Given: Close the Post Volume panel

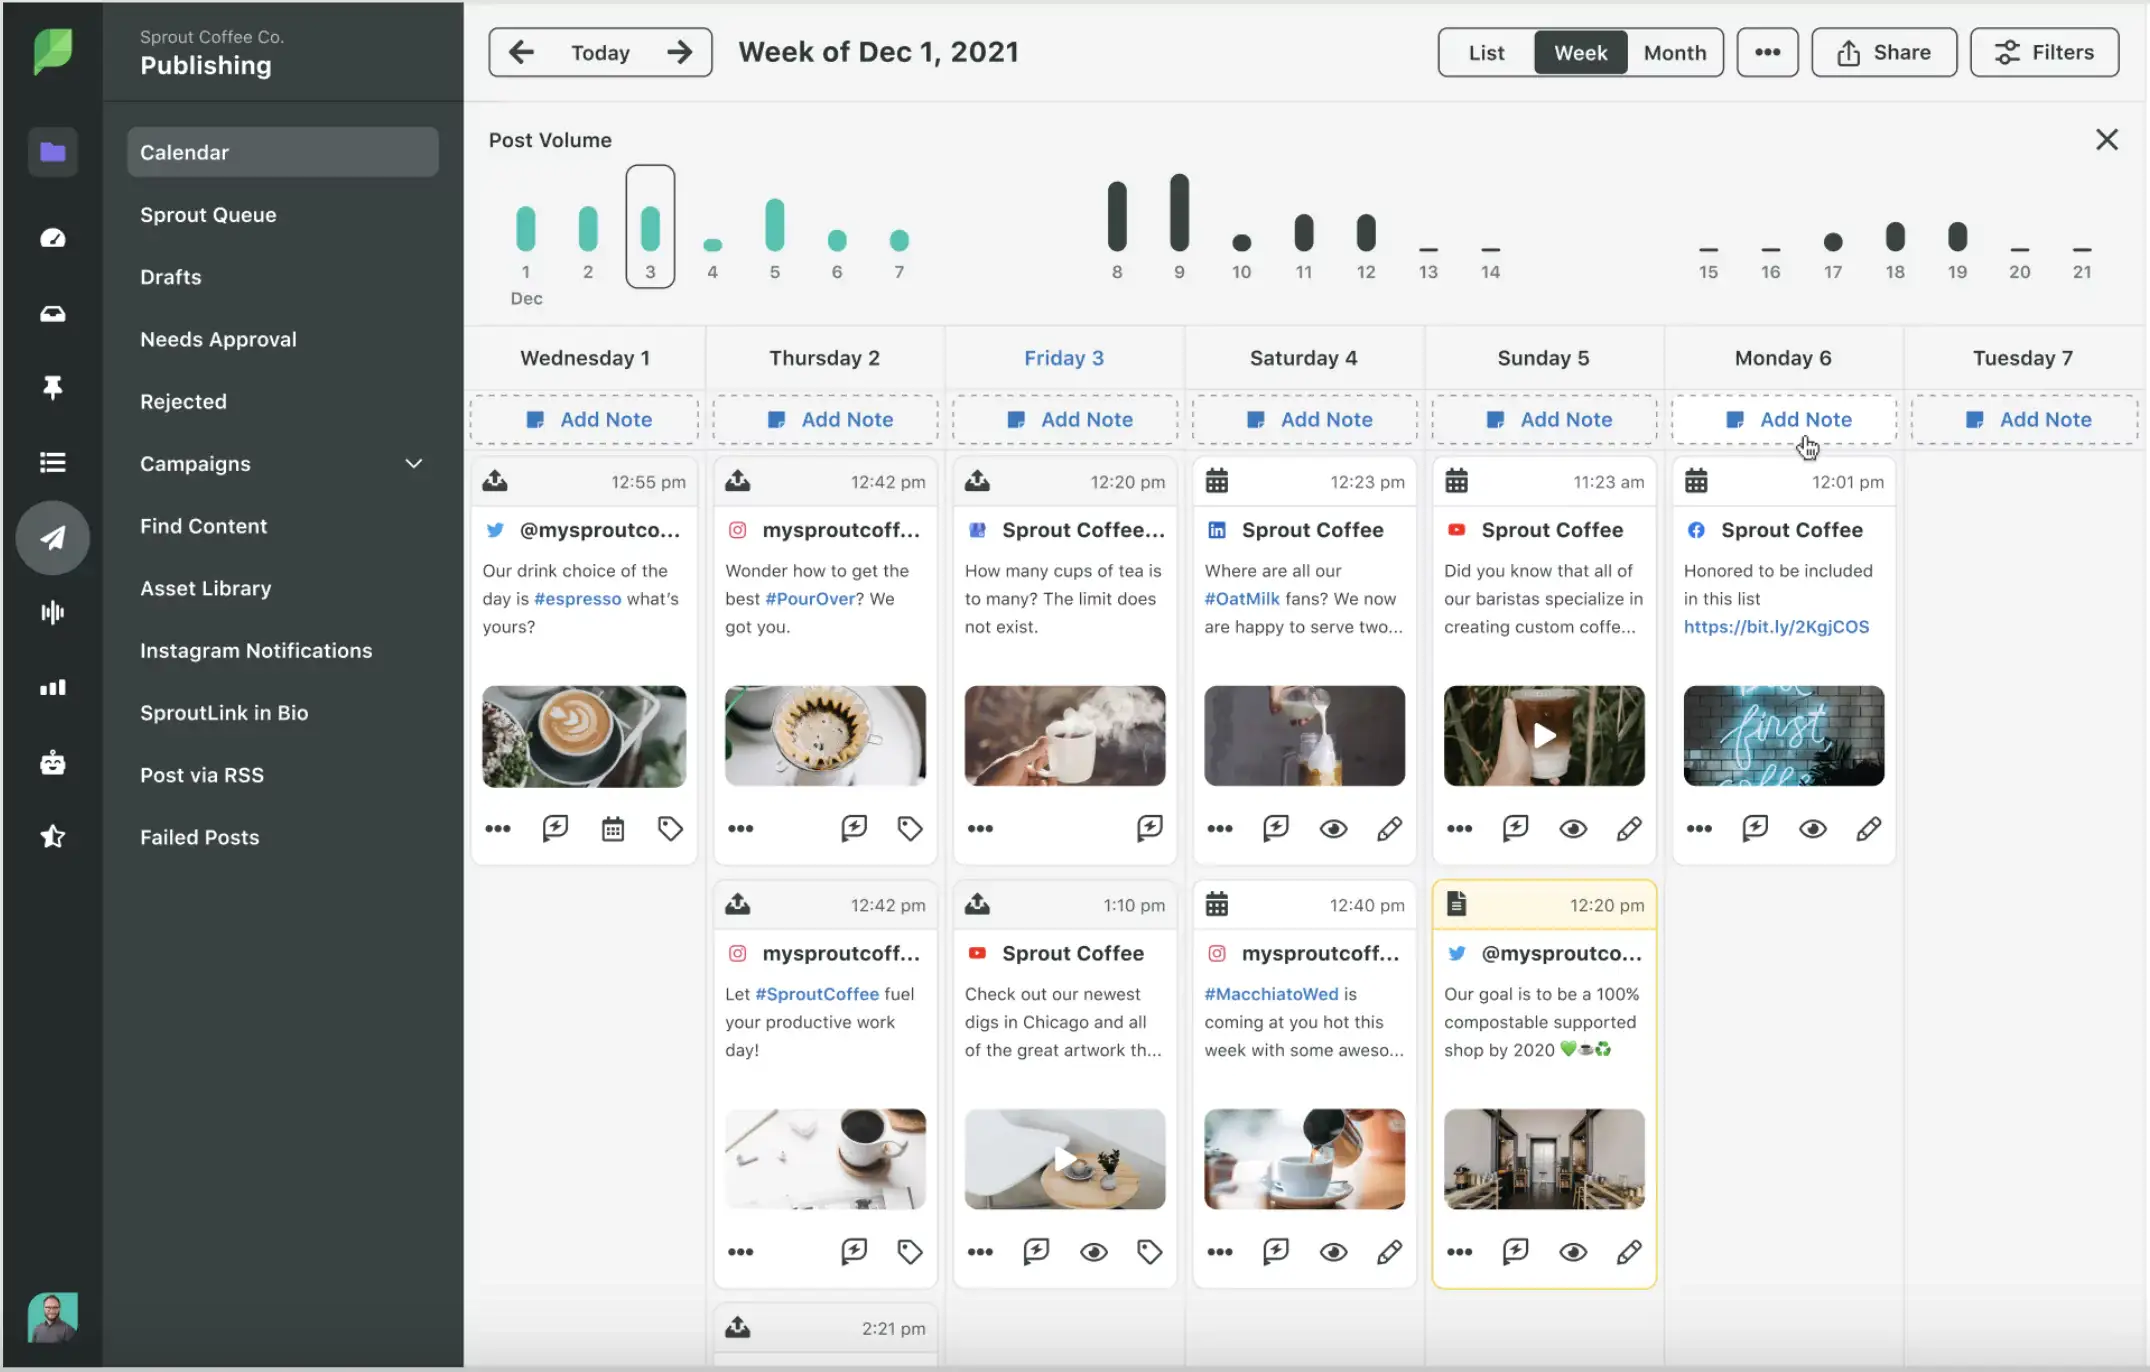Looking at the screenshot, I should coord(2106,140).
